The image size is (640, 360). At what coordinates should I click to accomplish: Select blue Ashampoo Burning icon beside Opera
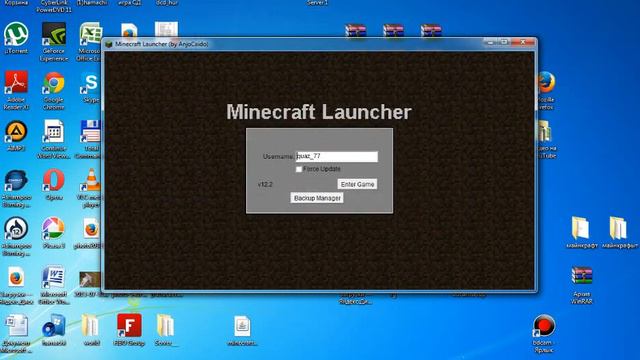click(x=16, y=180)
